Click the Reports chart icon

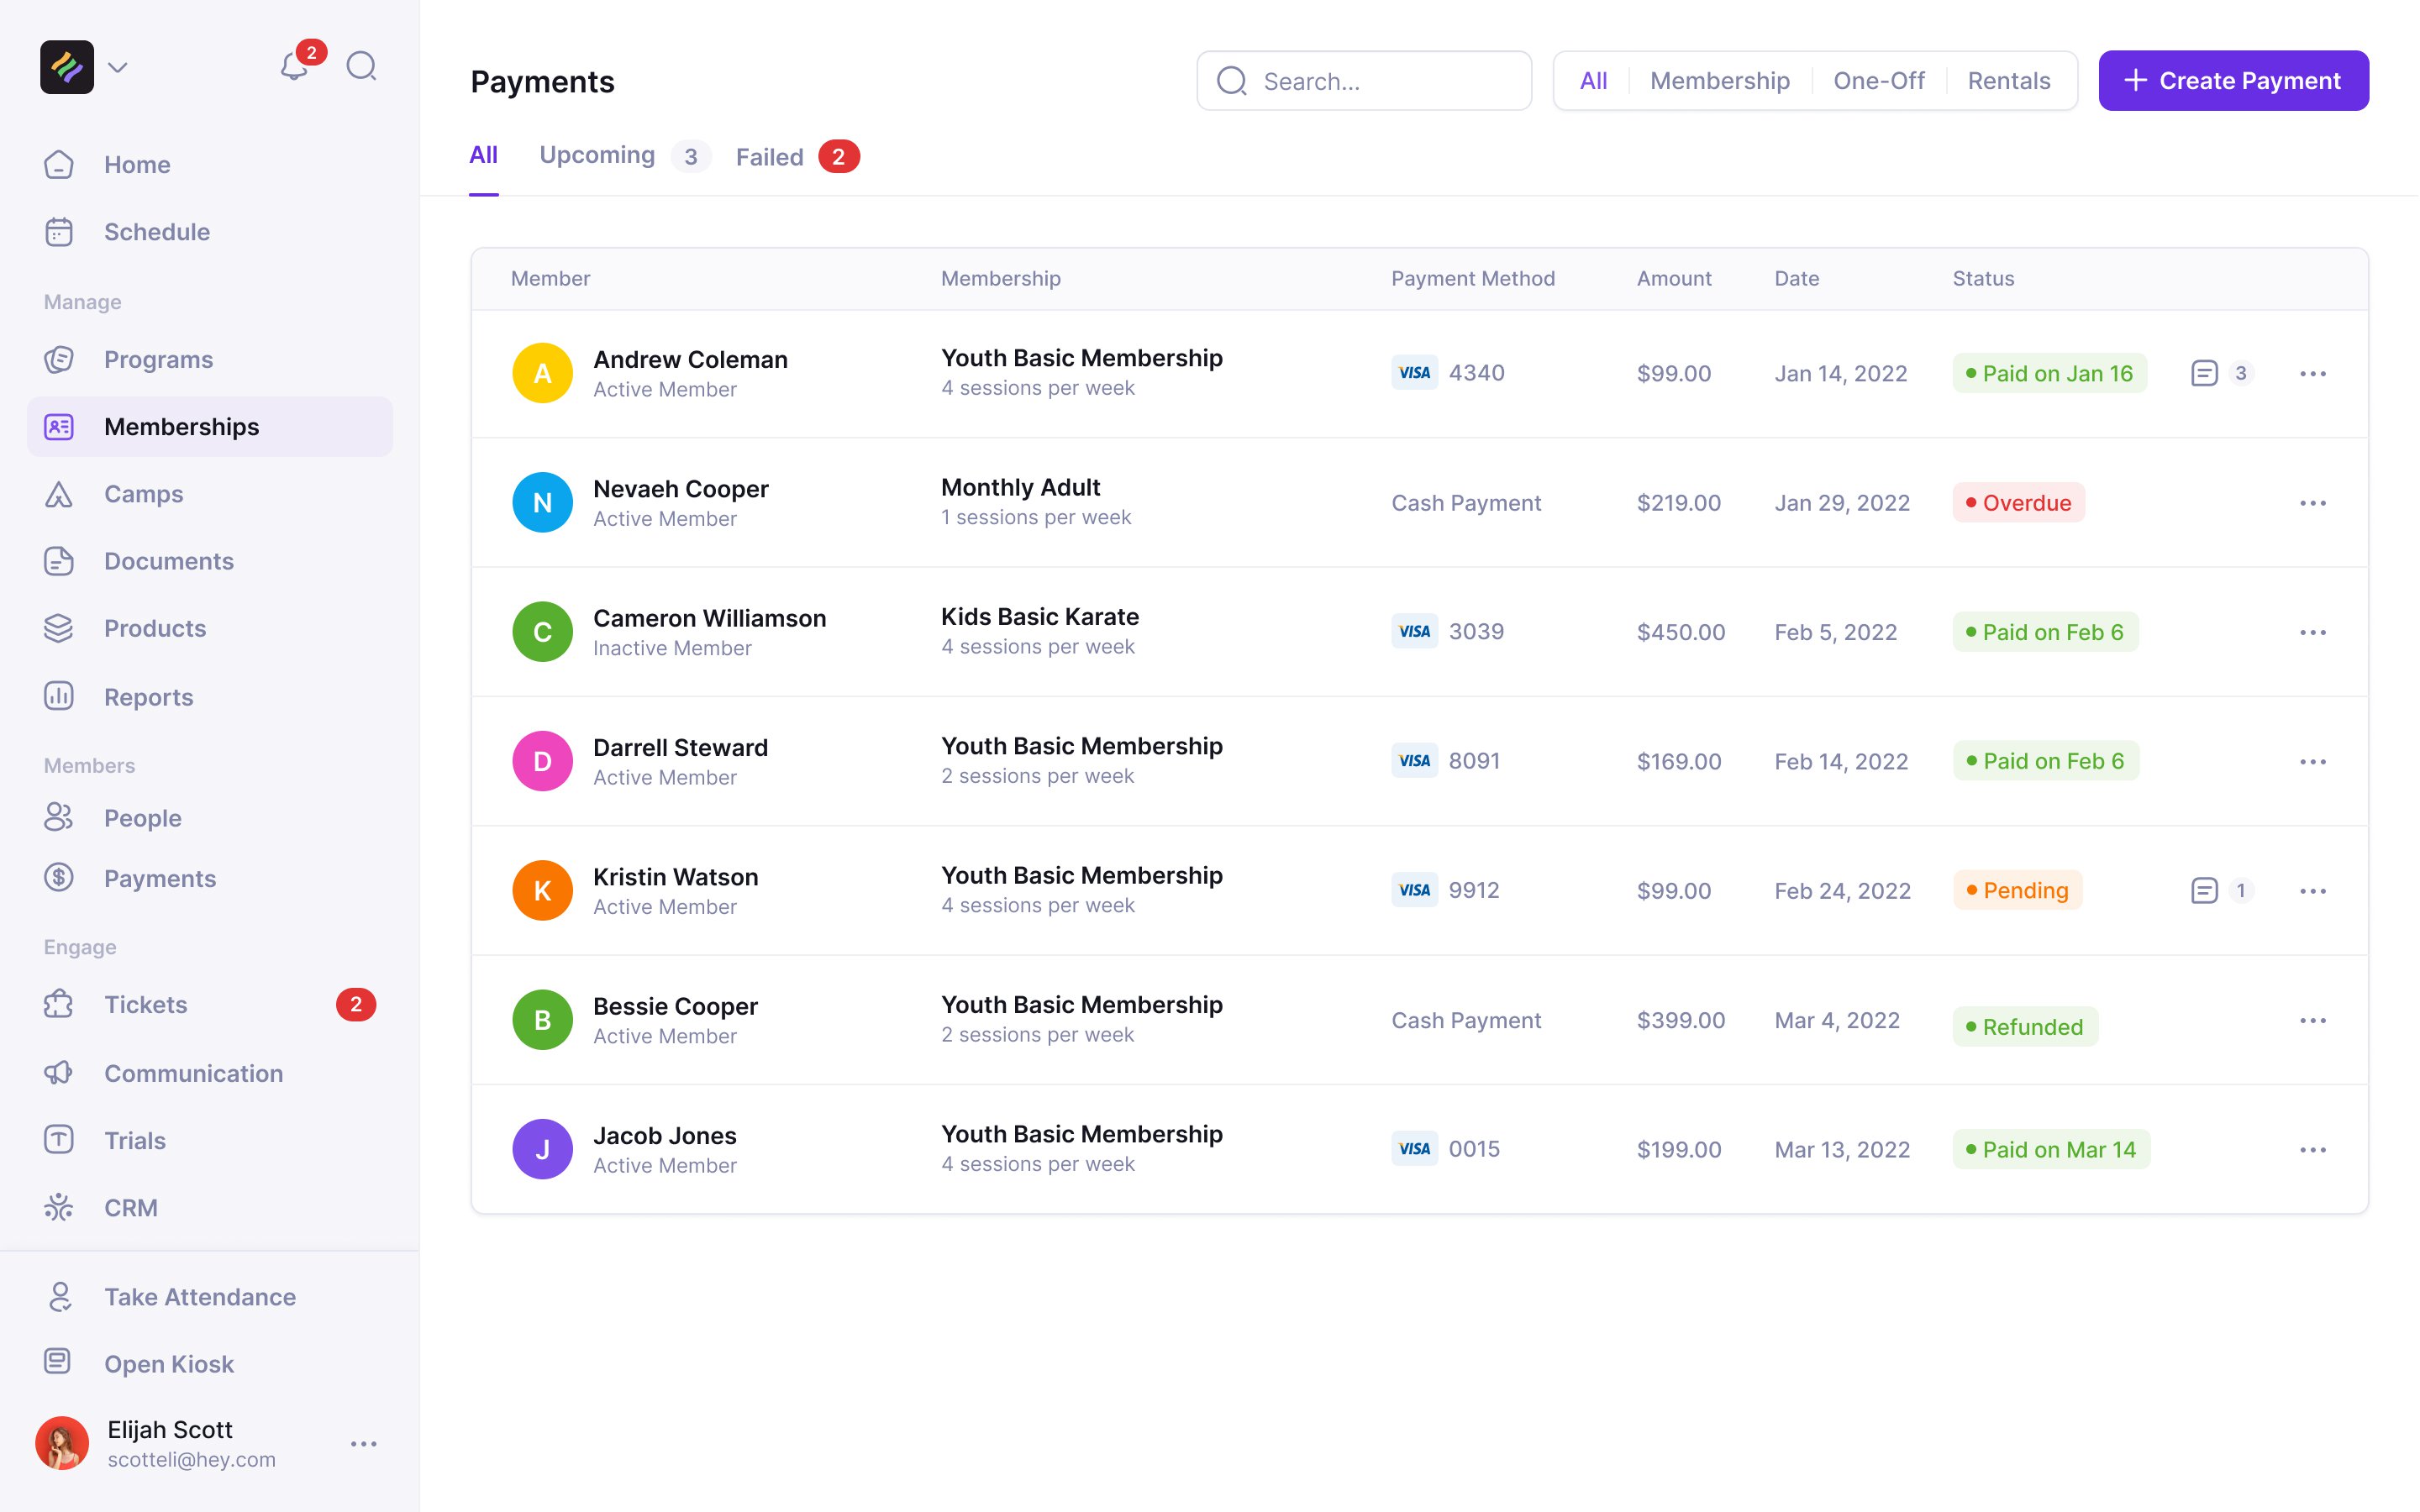59,696
